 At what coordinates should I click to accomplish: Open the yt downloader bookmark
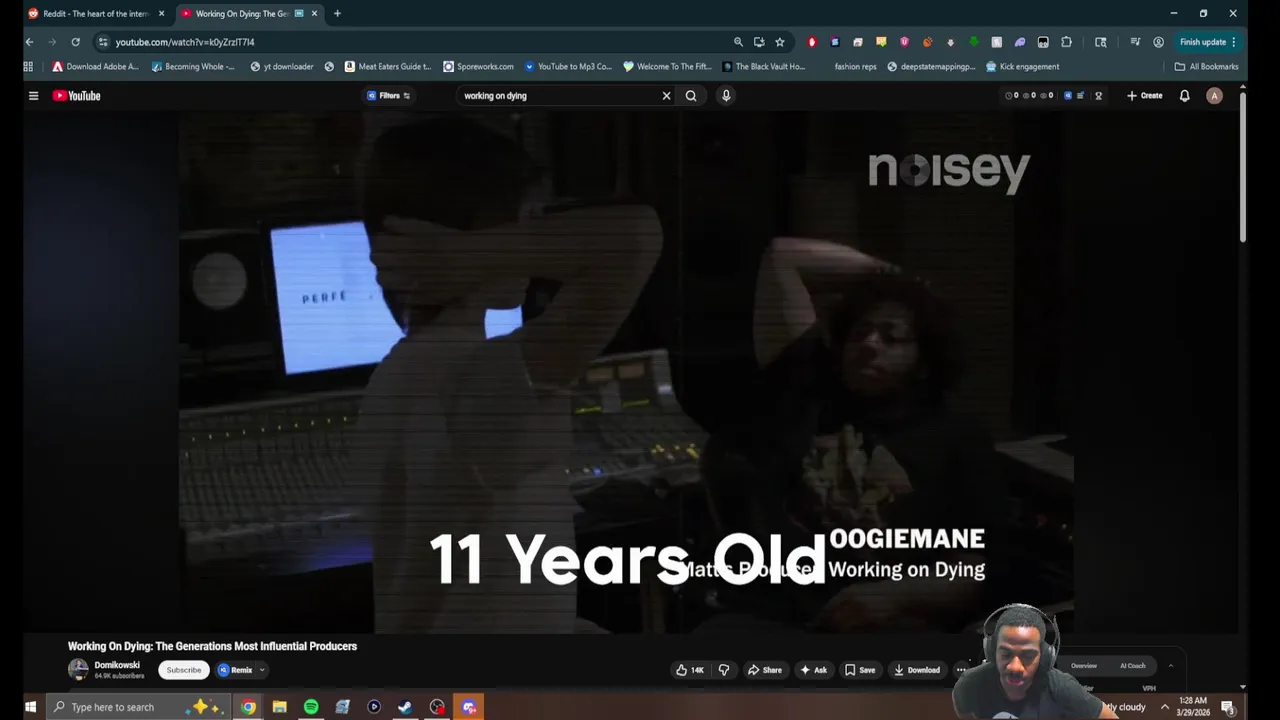click(281, 67)
